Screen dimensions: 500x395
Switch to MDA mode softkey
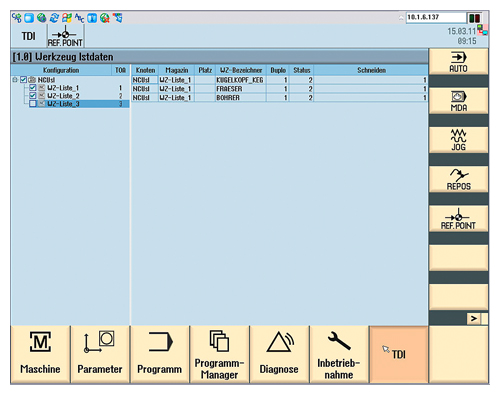(458, 101)
